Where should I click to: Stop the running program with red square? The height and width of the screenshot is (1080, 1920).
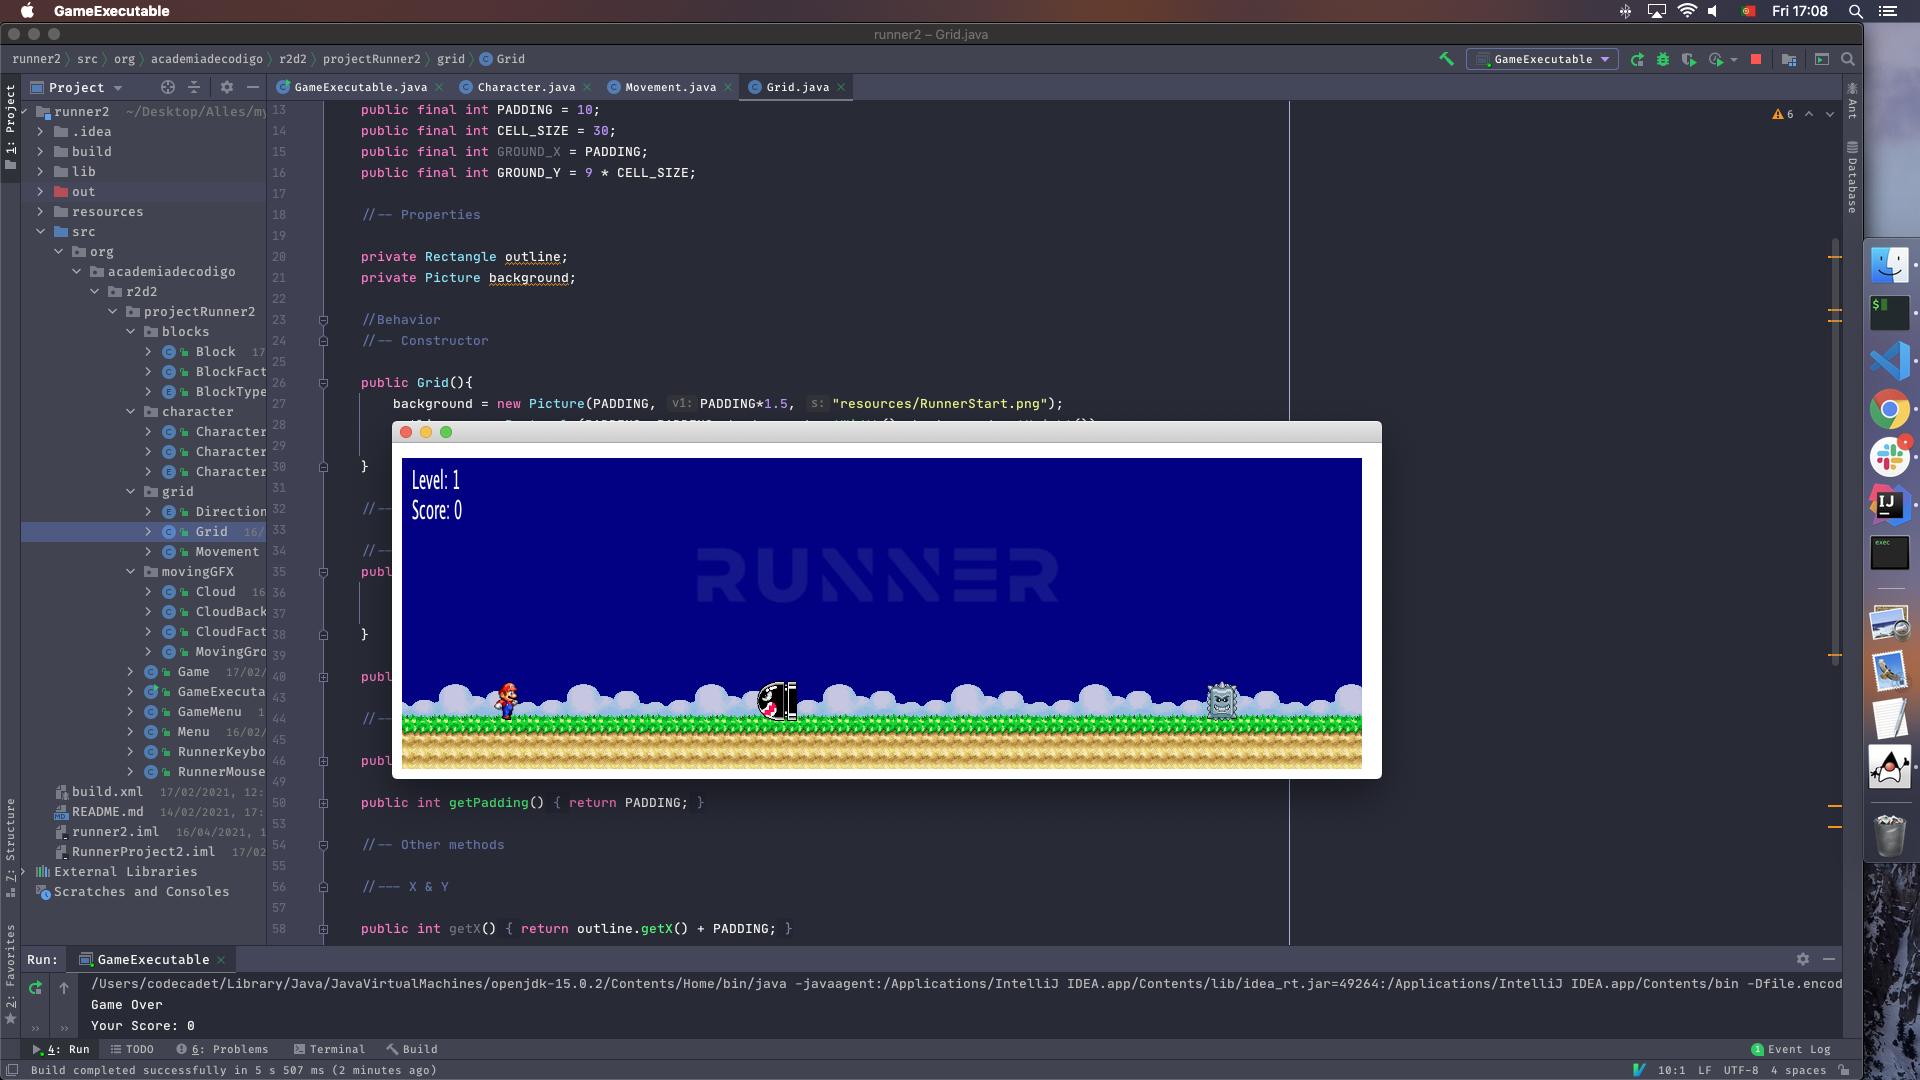[x=1756, y=59]
